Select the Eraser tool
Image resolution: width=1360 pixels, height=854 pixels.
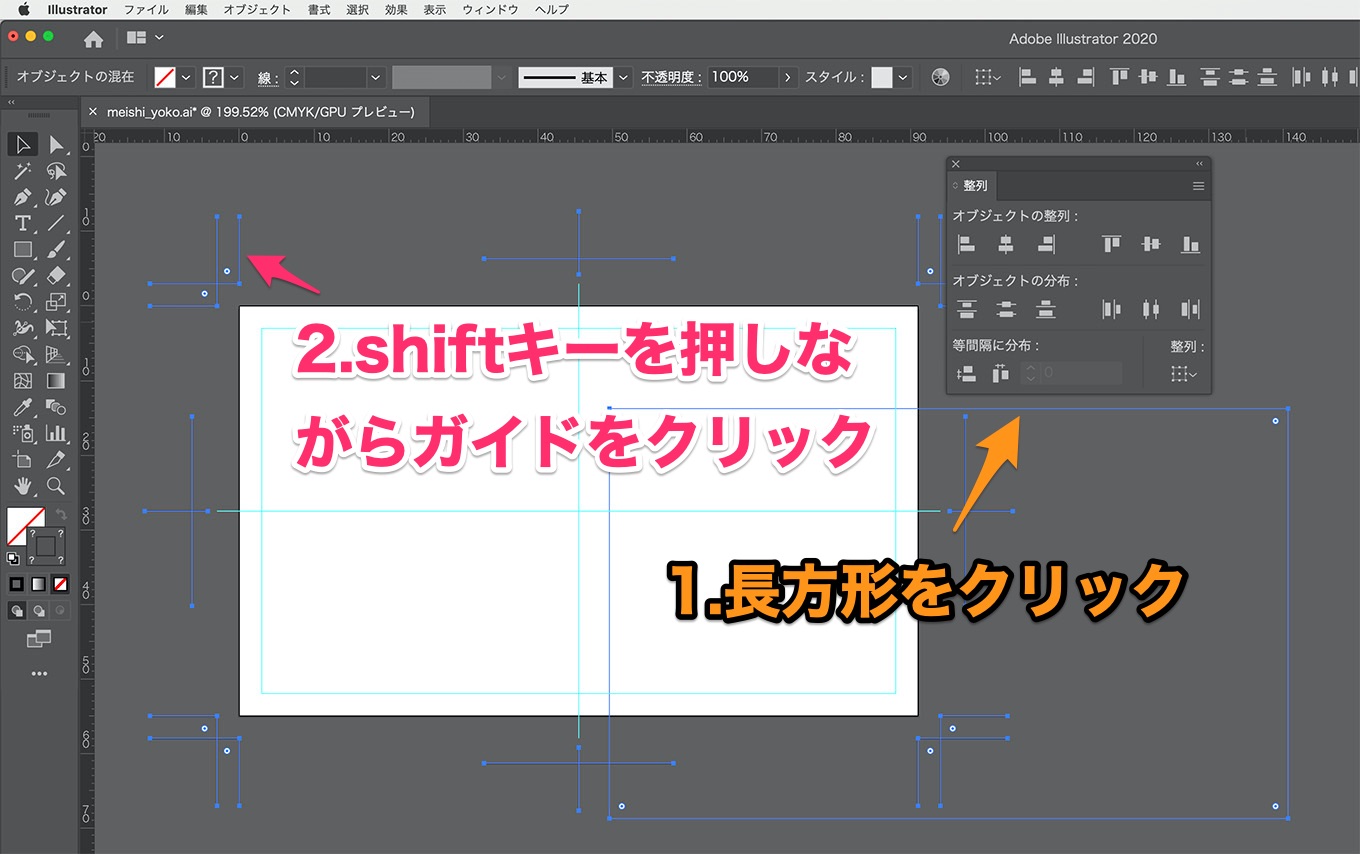click(x=56, y=275)
